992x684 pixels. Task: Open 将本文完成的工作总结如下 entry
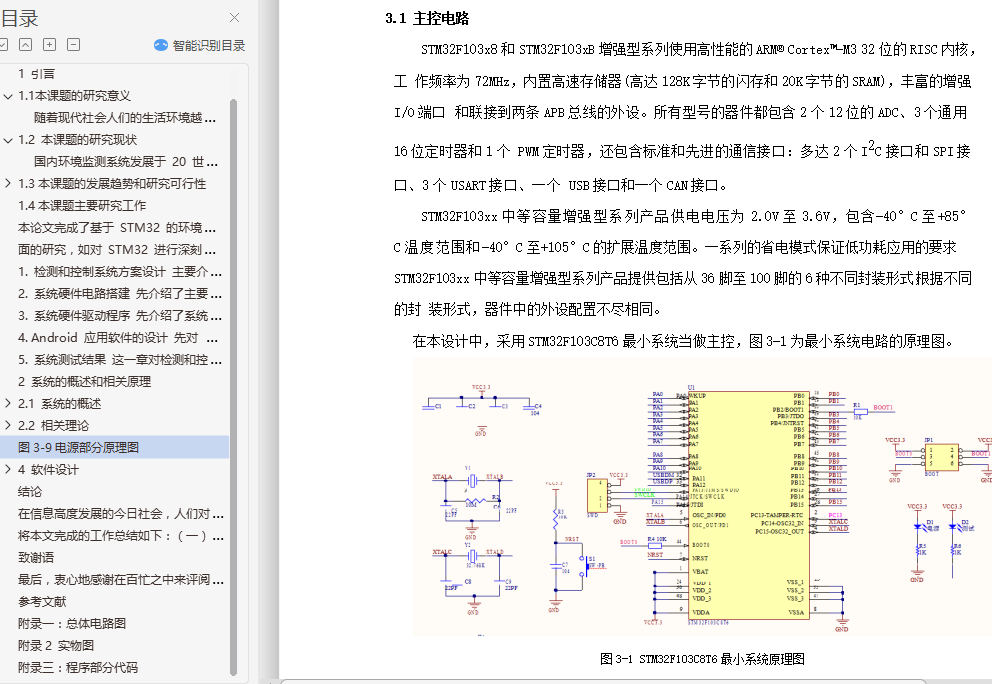point(120,536)
